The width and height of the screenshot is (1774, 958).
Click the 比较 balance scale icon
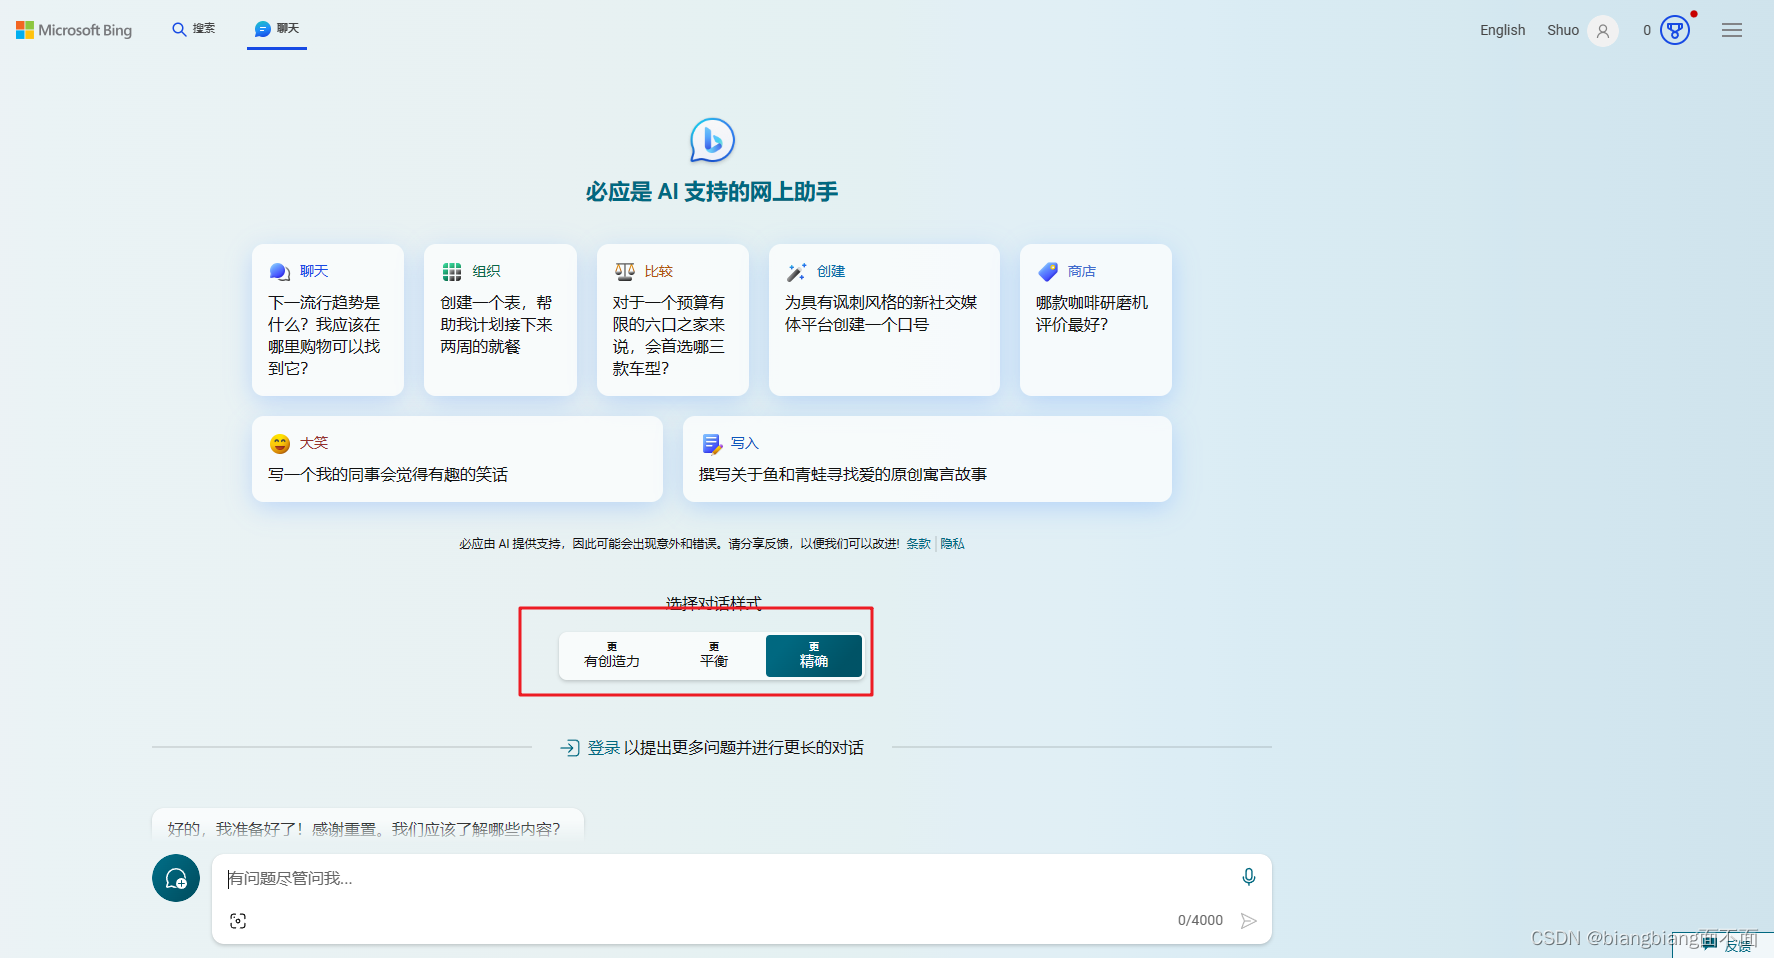point(625,272)
